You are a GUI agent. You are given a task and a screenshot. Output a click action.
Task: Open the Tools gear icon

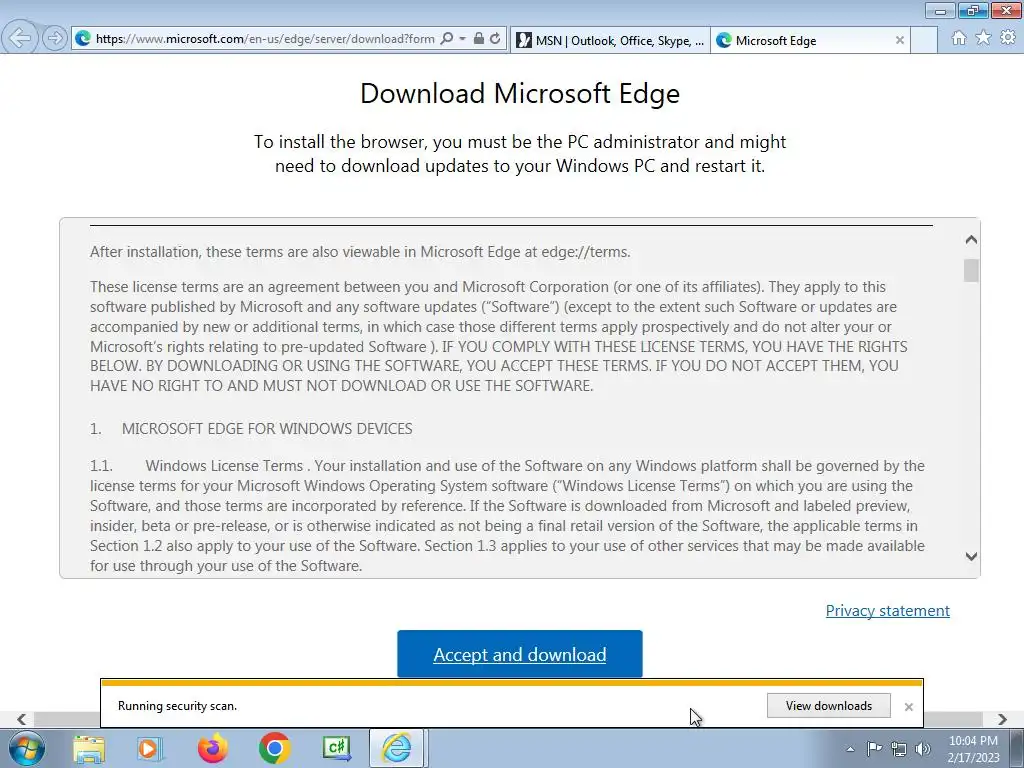point(1008,38)
